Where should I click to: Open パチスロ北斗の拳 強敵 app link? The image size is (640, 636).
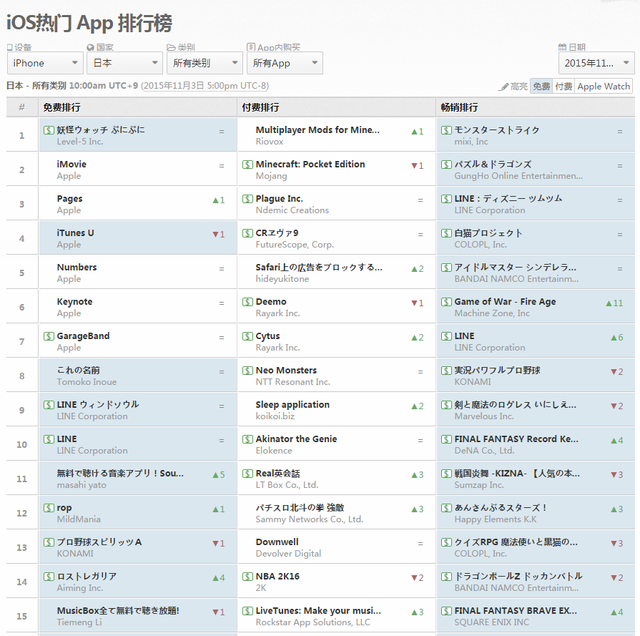pyautogui.click(x=300, y=507)
